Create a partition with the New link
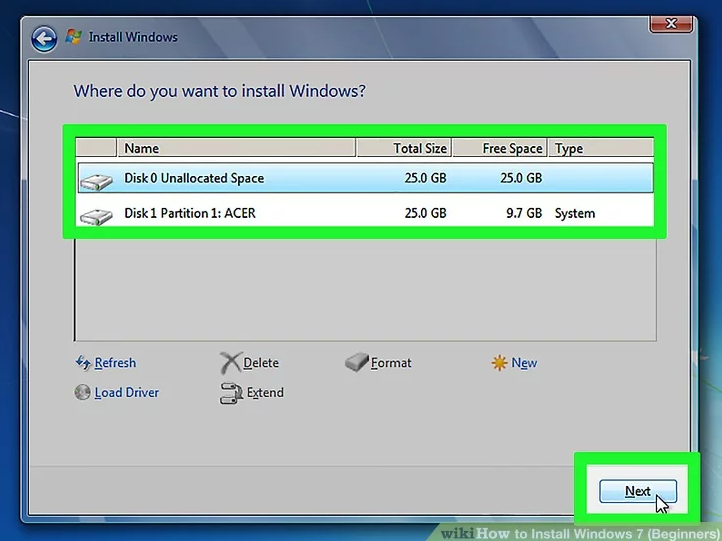 524,363
